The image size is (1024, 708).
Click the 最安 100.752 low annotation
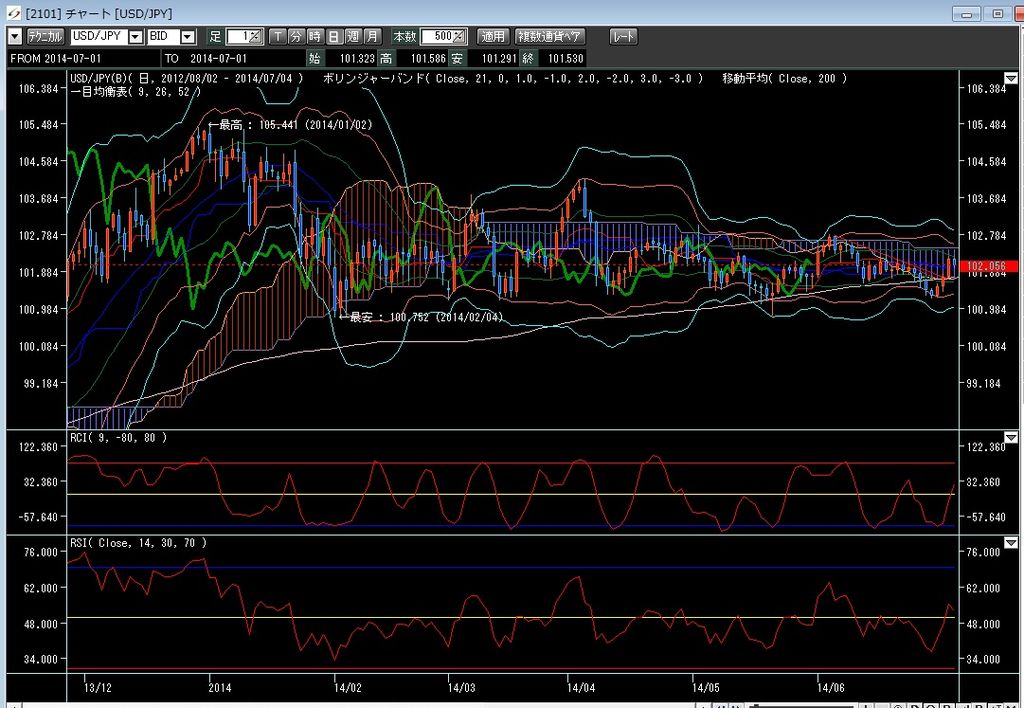click(x=422, y=317)
